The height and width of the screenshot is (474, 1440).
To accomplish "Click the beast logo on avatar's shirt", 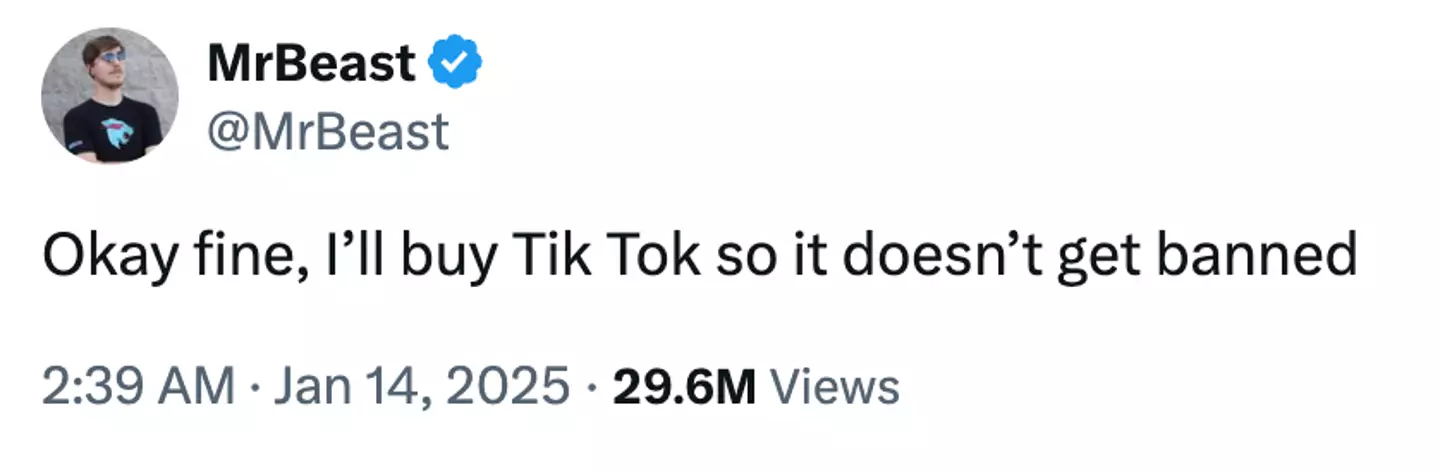I will (116, 132).
